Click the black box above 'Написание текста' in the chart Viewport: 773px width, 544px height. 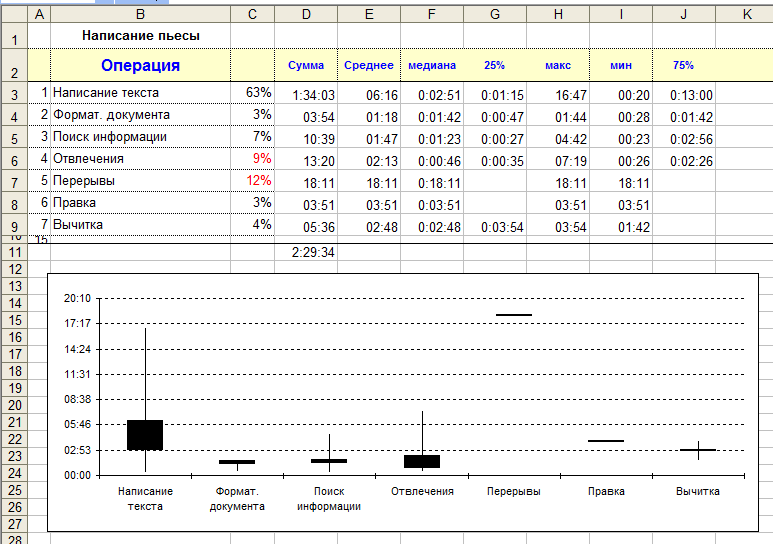145,435
